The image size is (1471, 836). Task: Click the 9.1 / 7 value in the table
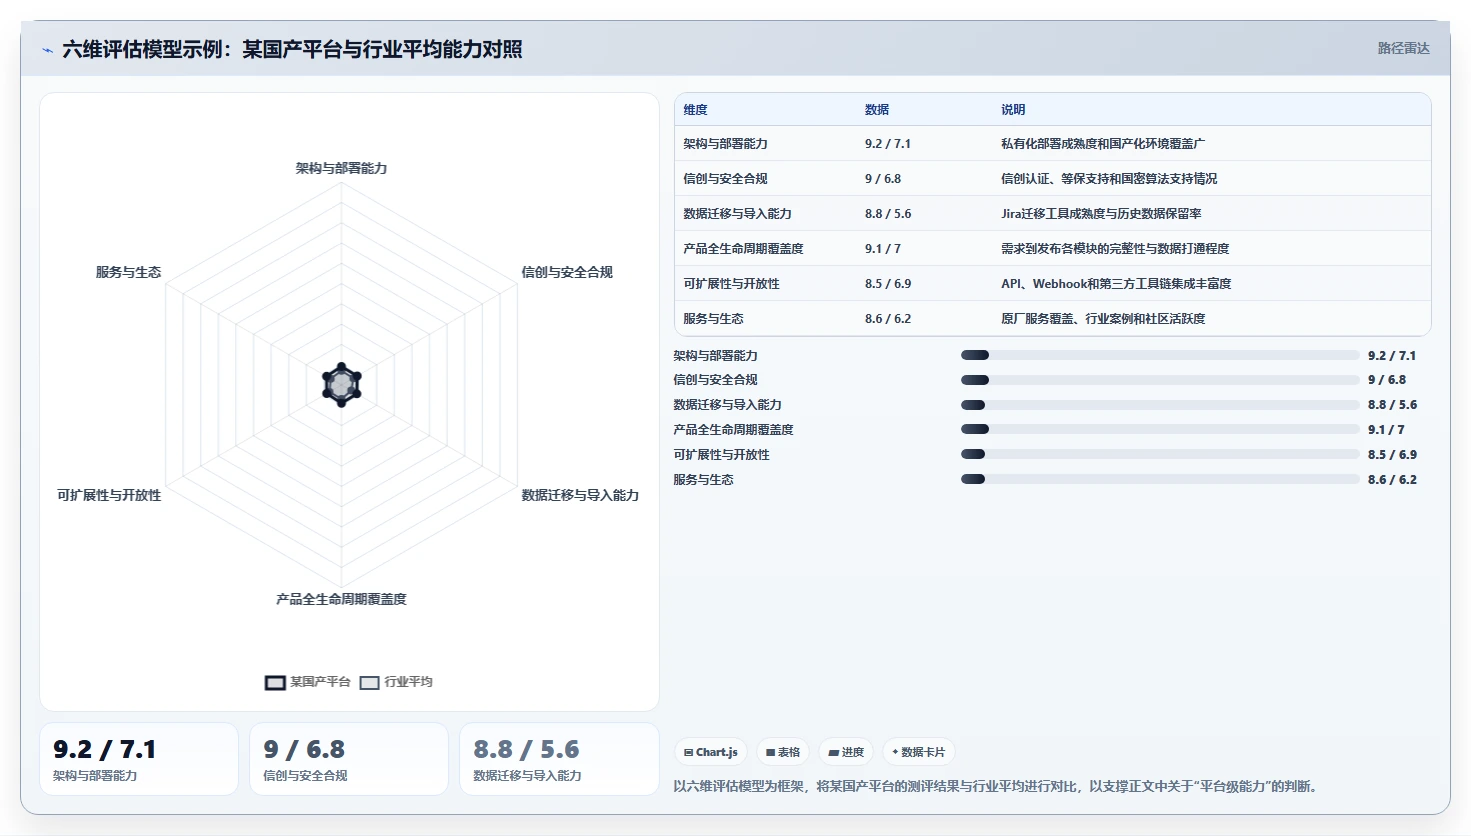coord(883,249)
